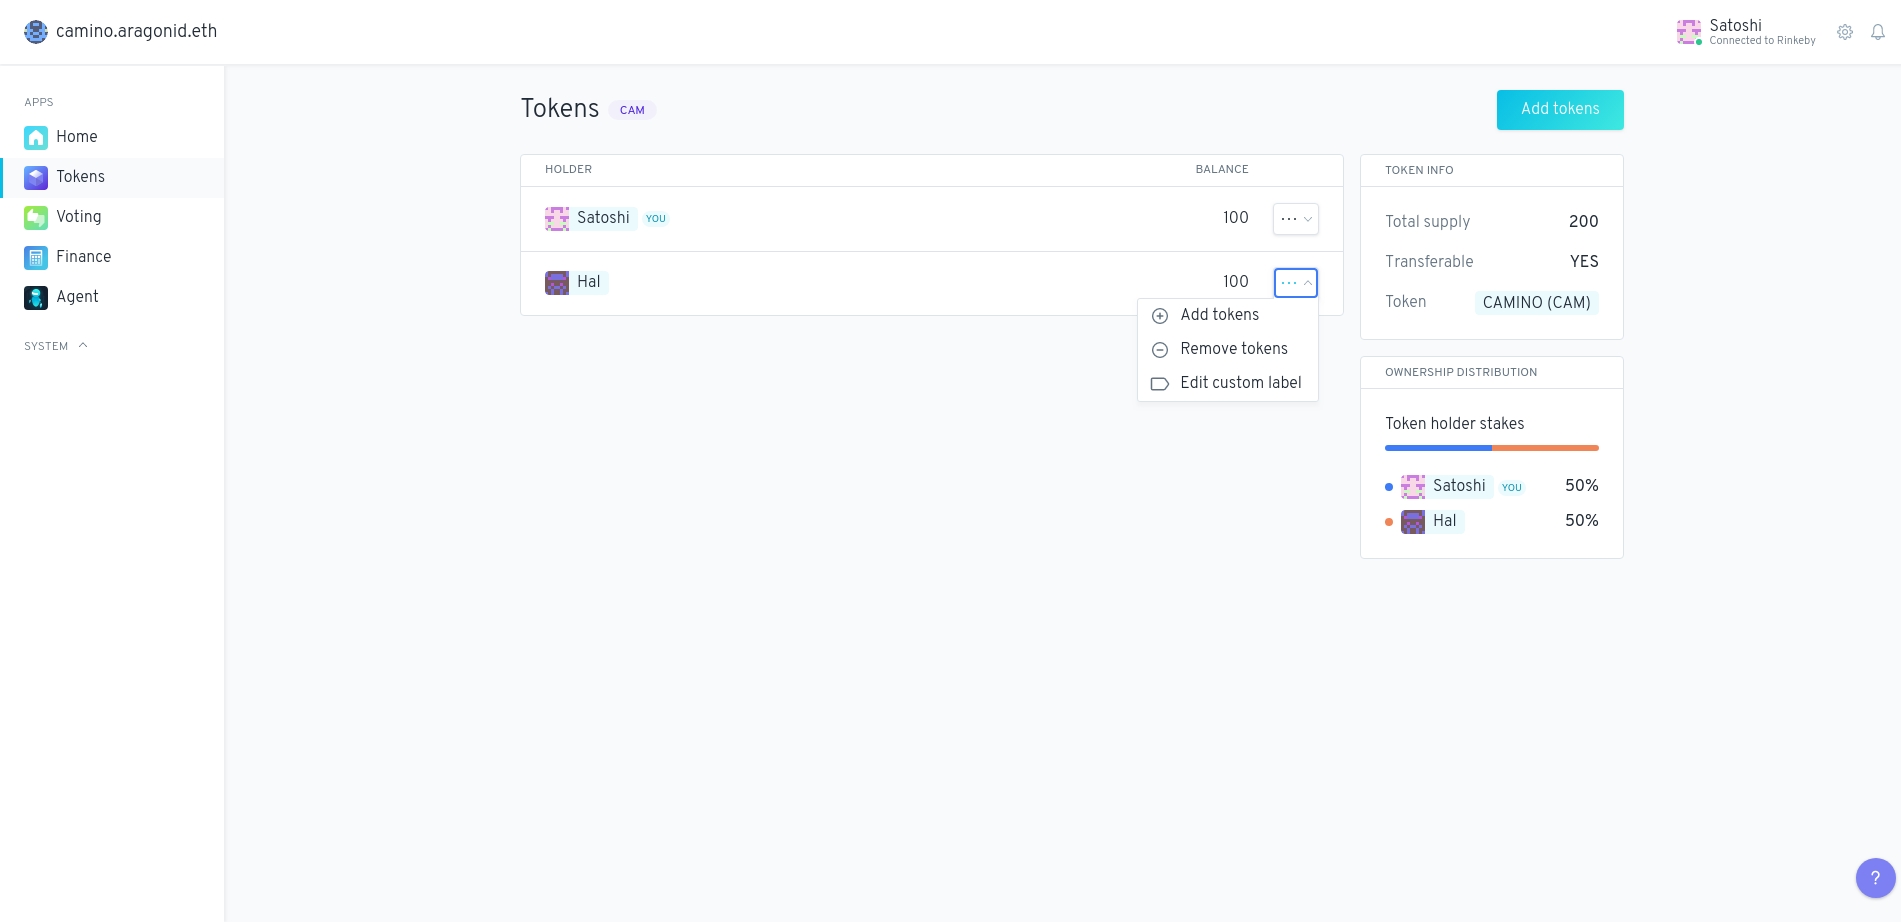
Task: Select Remove tokens menu option
Action: click(x=1233, y=349)
